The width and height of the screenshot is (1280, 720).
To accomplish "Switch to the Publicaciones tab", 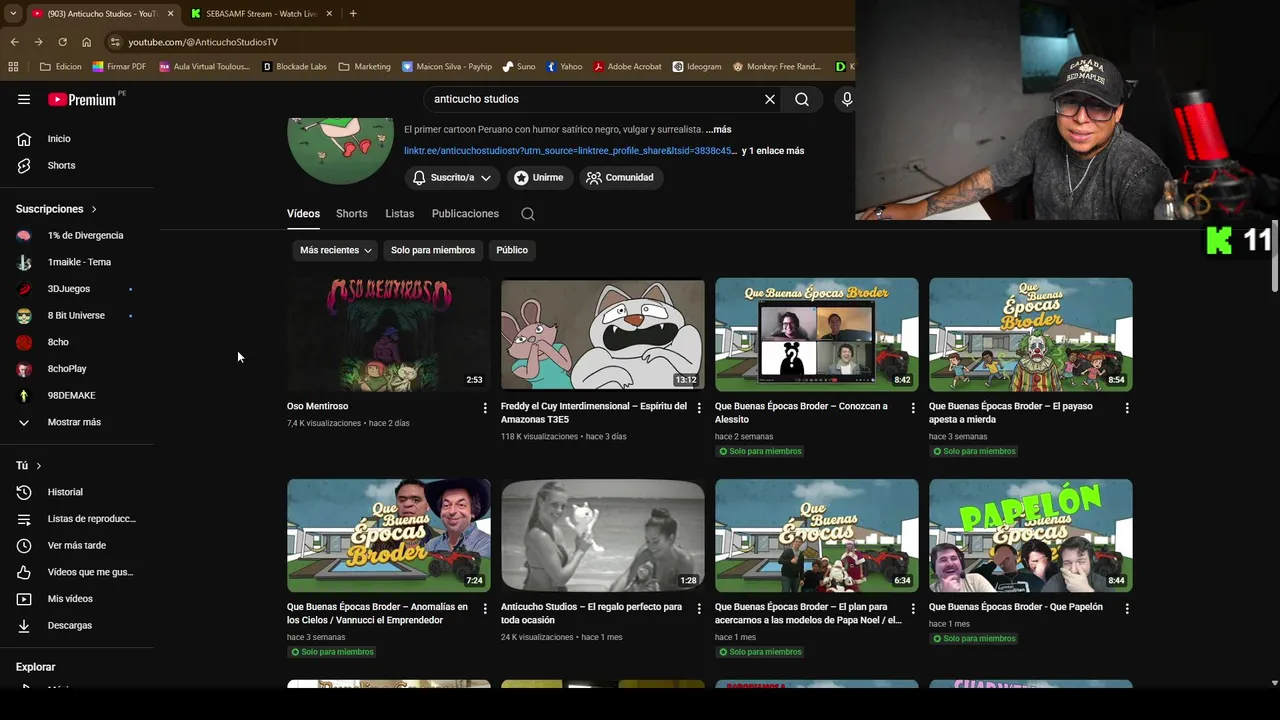I will pyautogui.click(x=465, y=214).
